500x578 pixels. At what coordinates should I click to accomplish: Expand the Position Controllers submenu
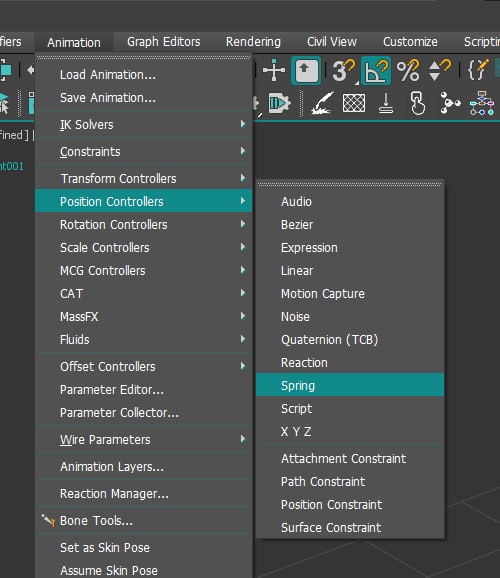(x=144, y=201)
